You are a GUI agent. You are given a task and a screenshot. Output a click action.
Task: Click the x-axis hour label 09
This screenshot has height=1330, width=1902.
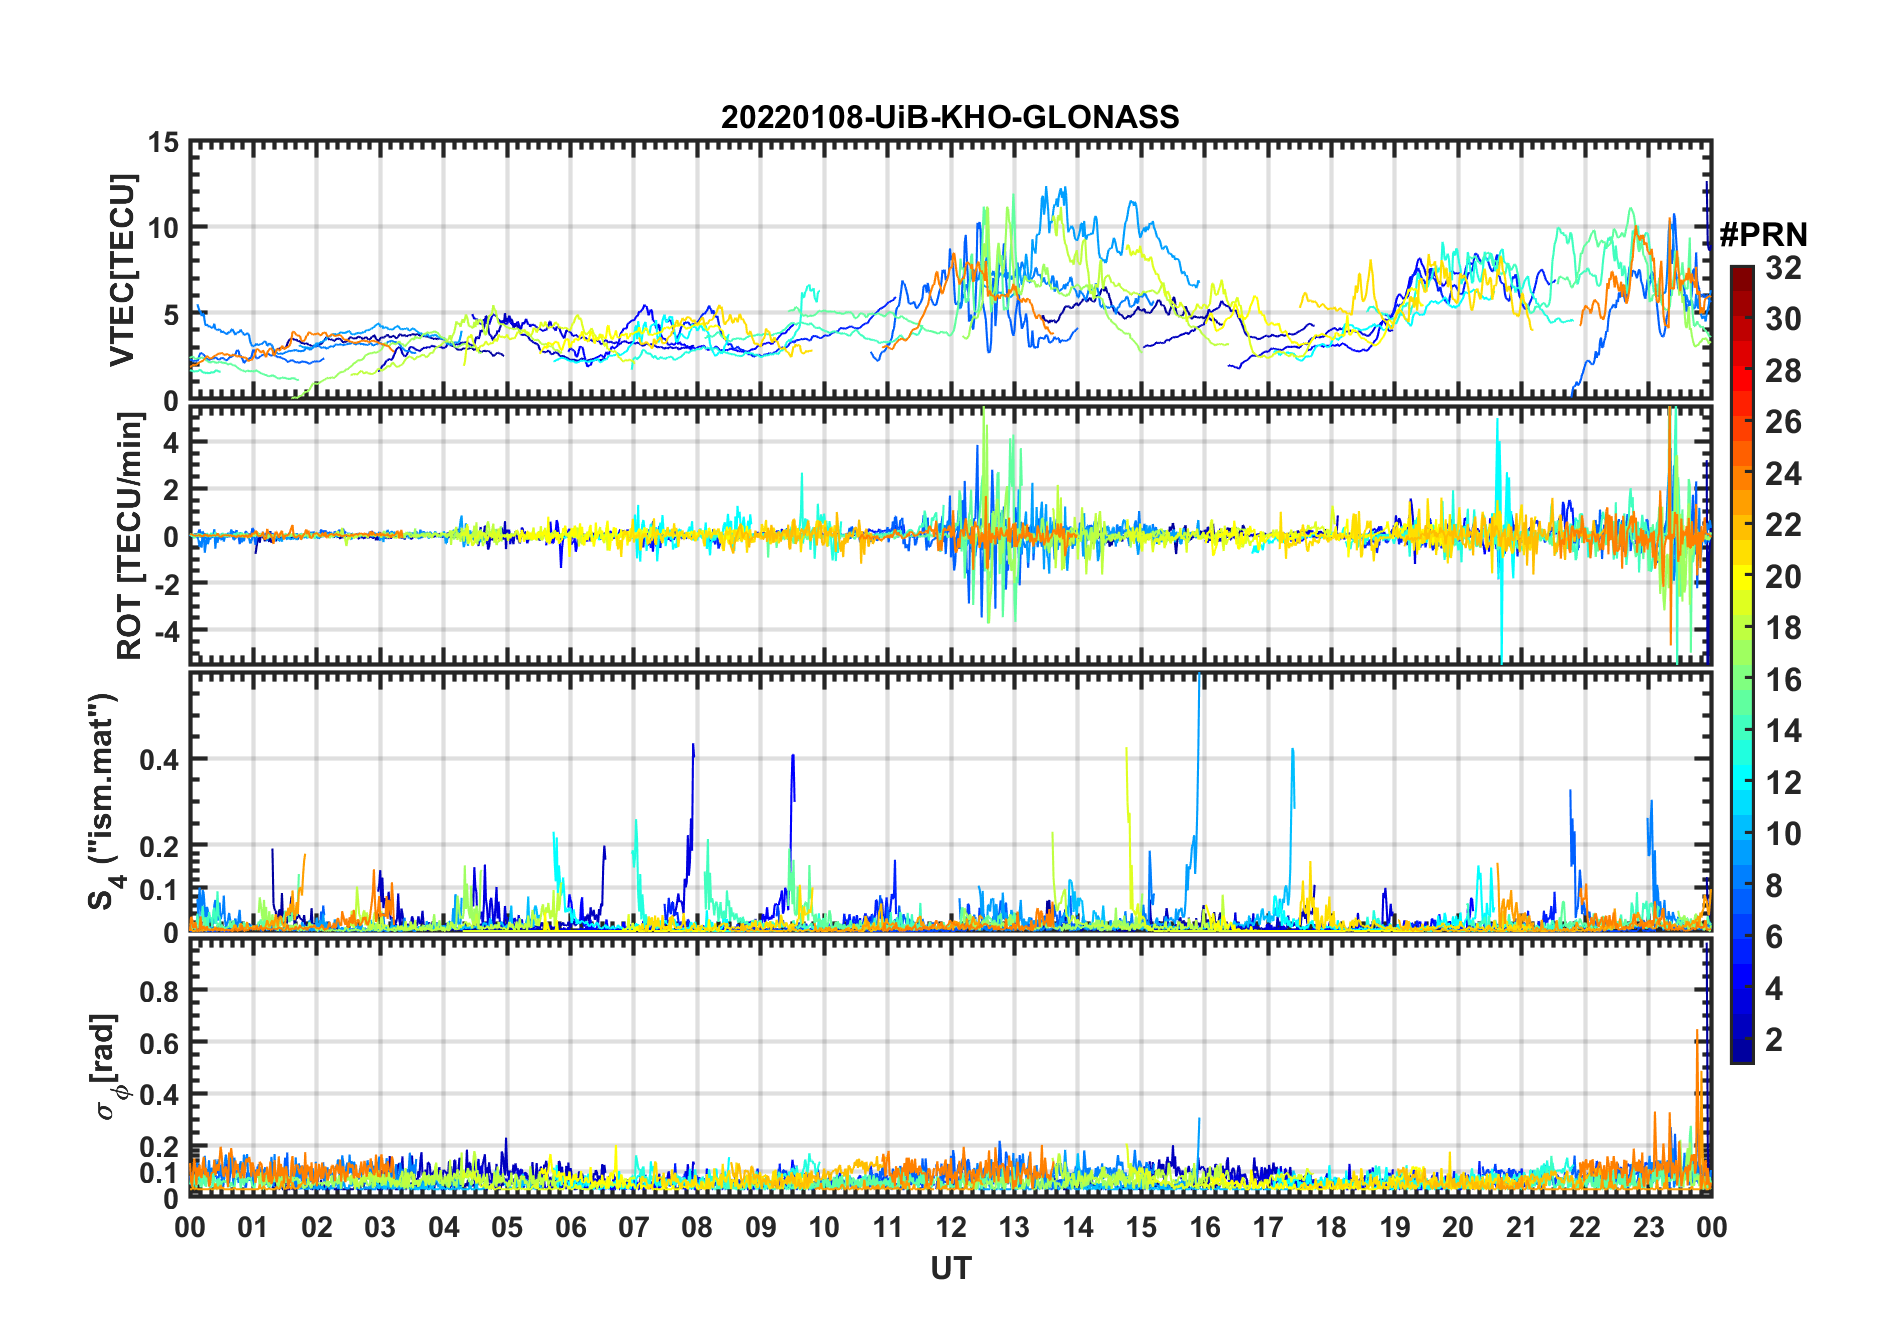point(761,1227)
